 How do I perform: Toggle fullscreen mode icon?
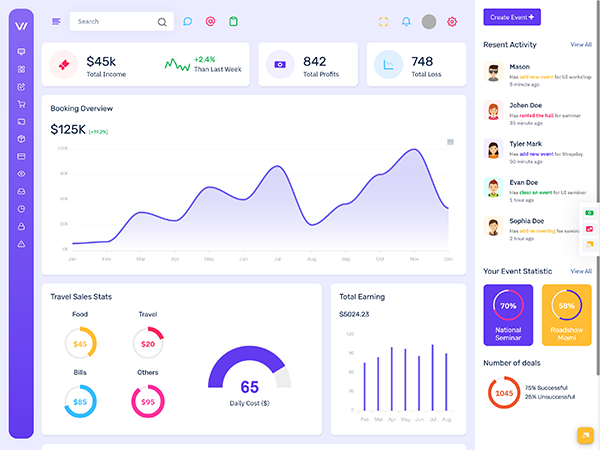click(383, 21)
